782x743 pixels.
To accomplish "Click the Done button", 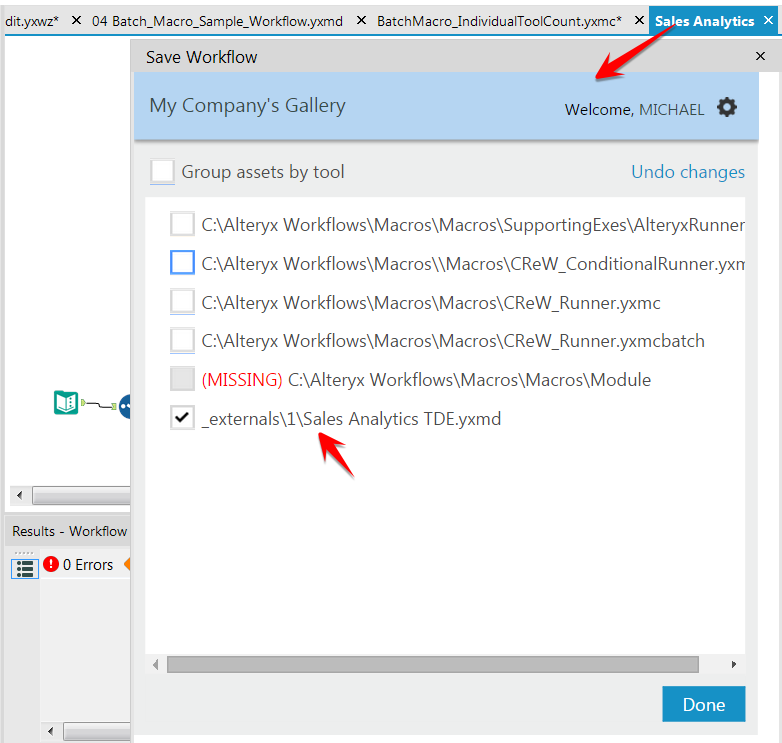I will click(x=704, y=704).
